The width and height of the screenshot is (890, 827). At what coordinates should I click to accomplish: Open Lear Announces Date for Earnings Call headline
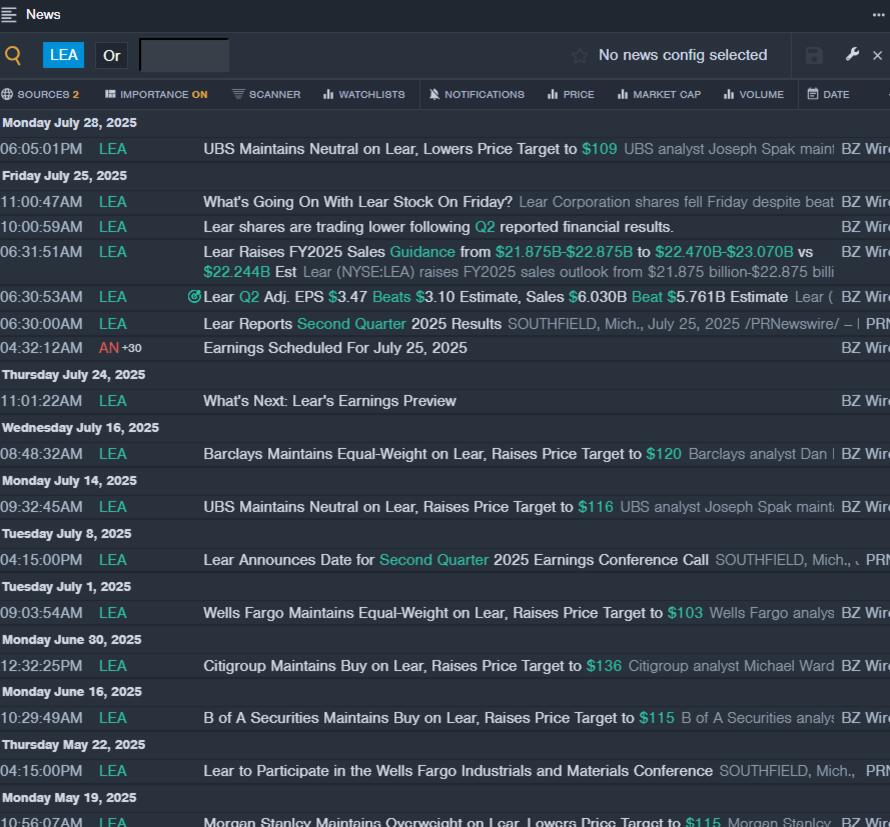(456, 560)
